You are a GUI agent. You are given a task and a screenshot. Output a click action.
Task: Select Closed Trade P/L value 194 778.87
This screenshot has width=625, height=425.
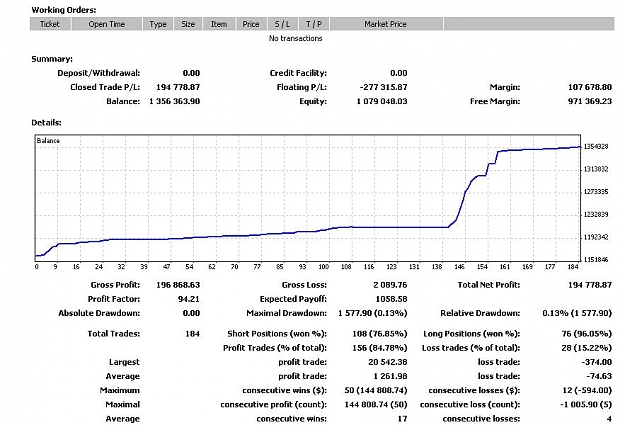[178, 87]
